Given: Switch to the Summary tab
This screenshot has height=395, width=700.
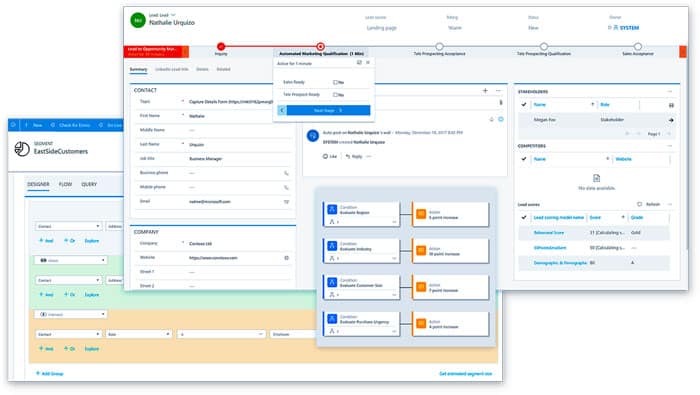Looking at the screenshot, I should click(x=138, y=69).
